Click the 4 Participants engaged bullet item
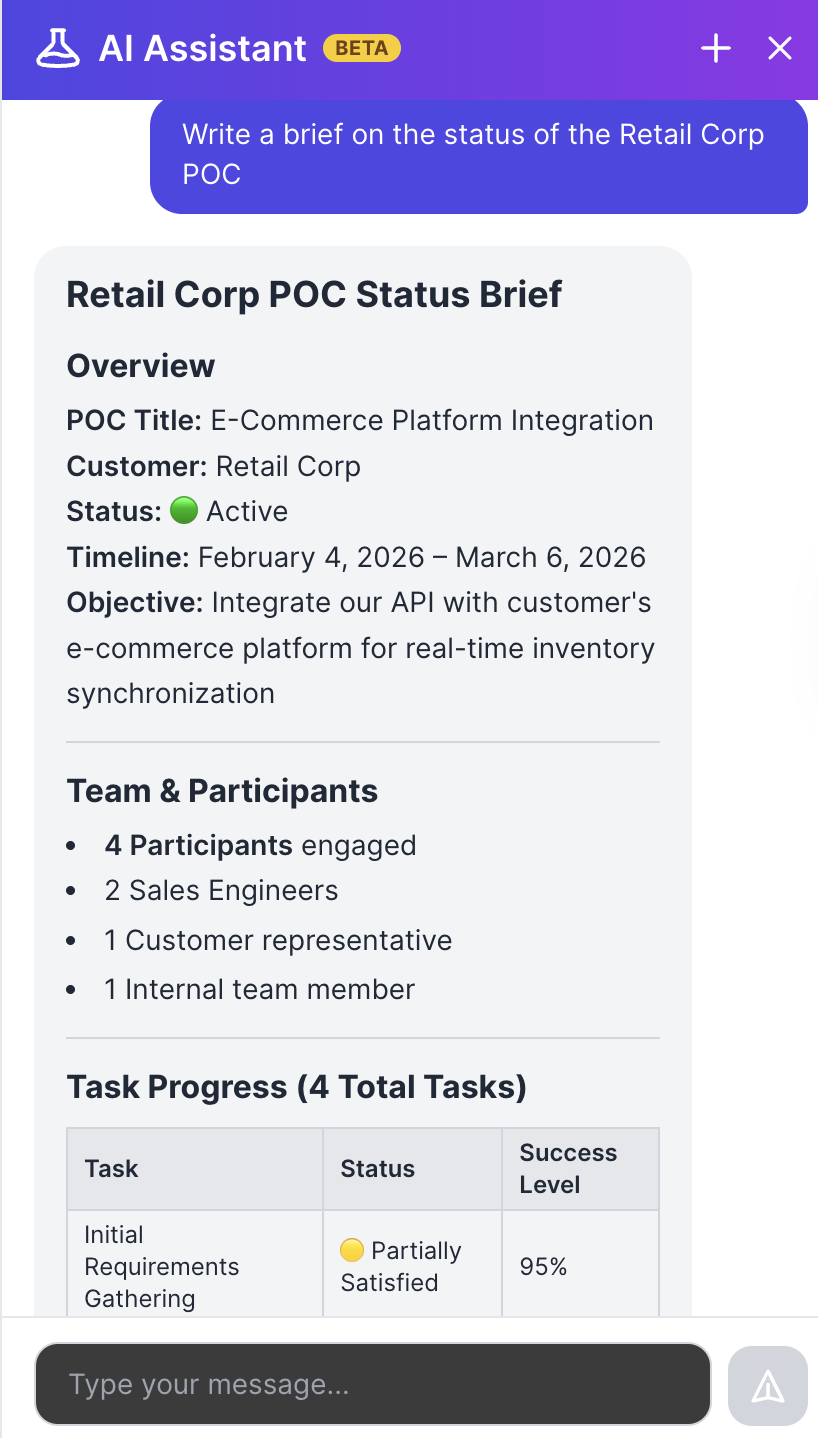The width and height of the screenshot is (818, 1438). pyautogui.click(x=260, y=845)
